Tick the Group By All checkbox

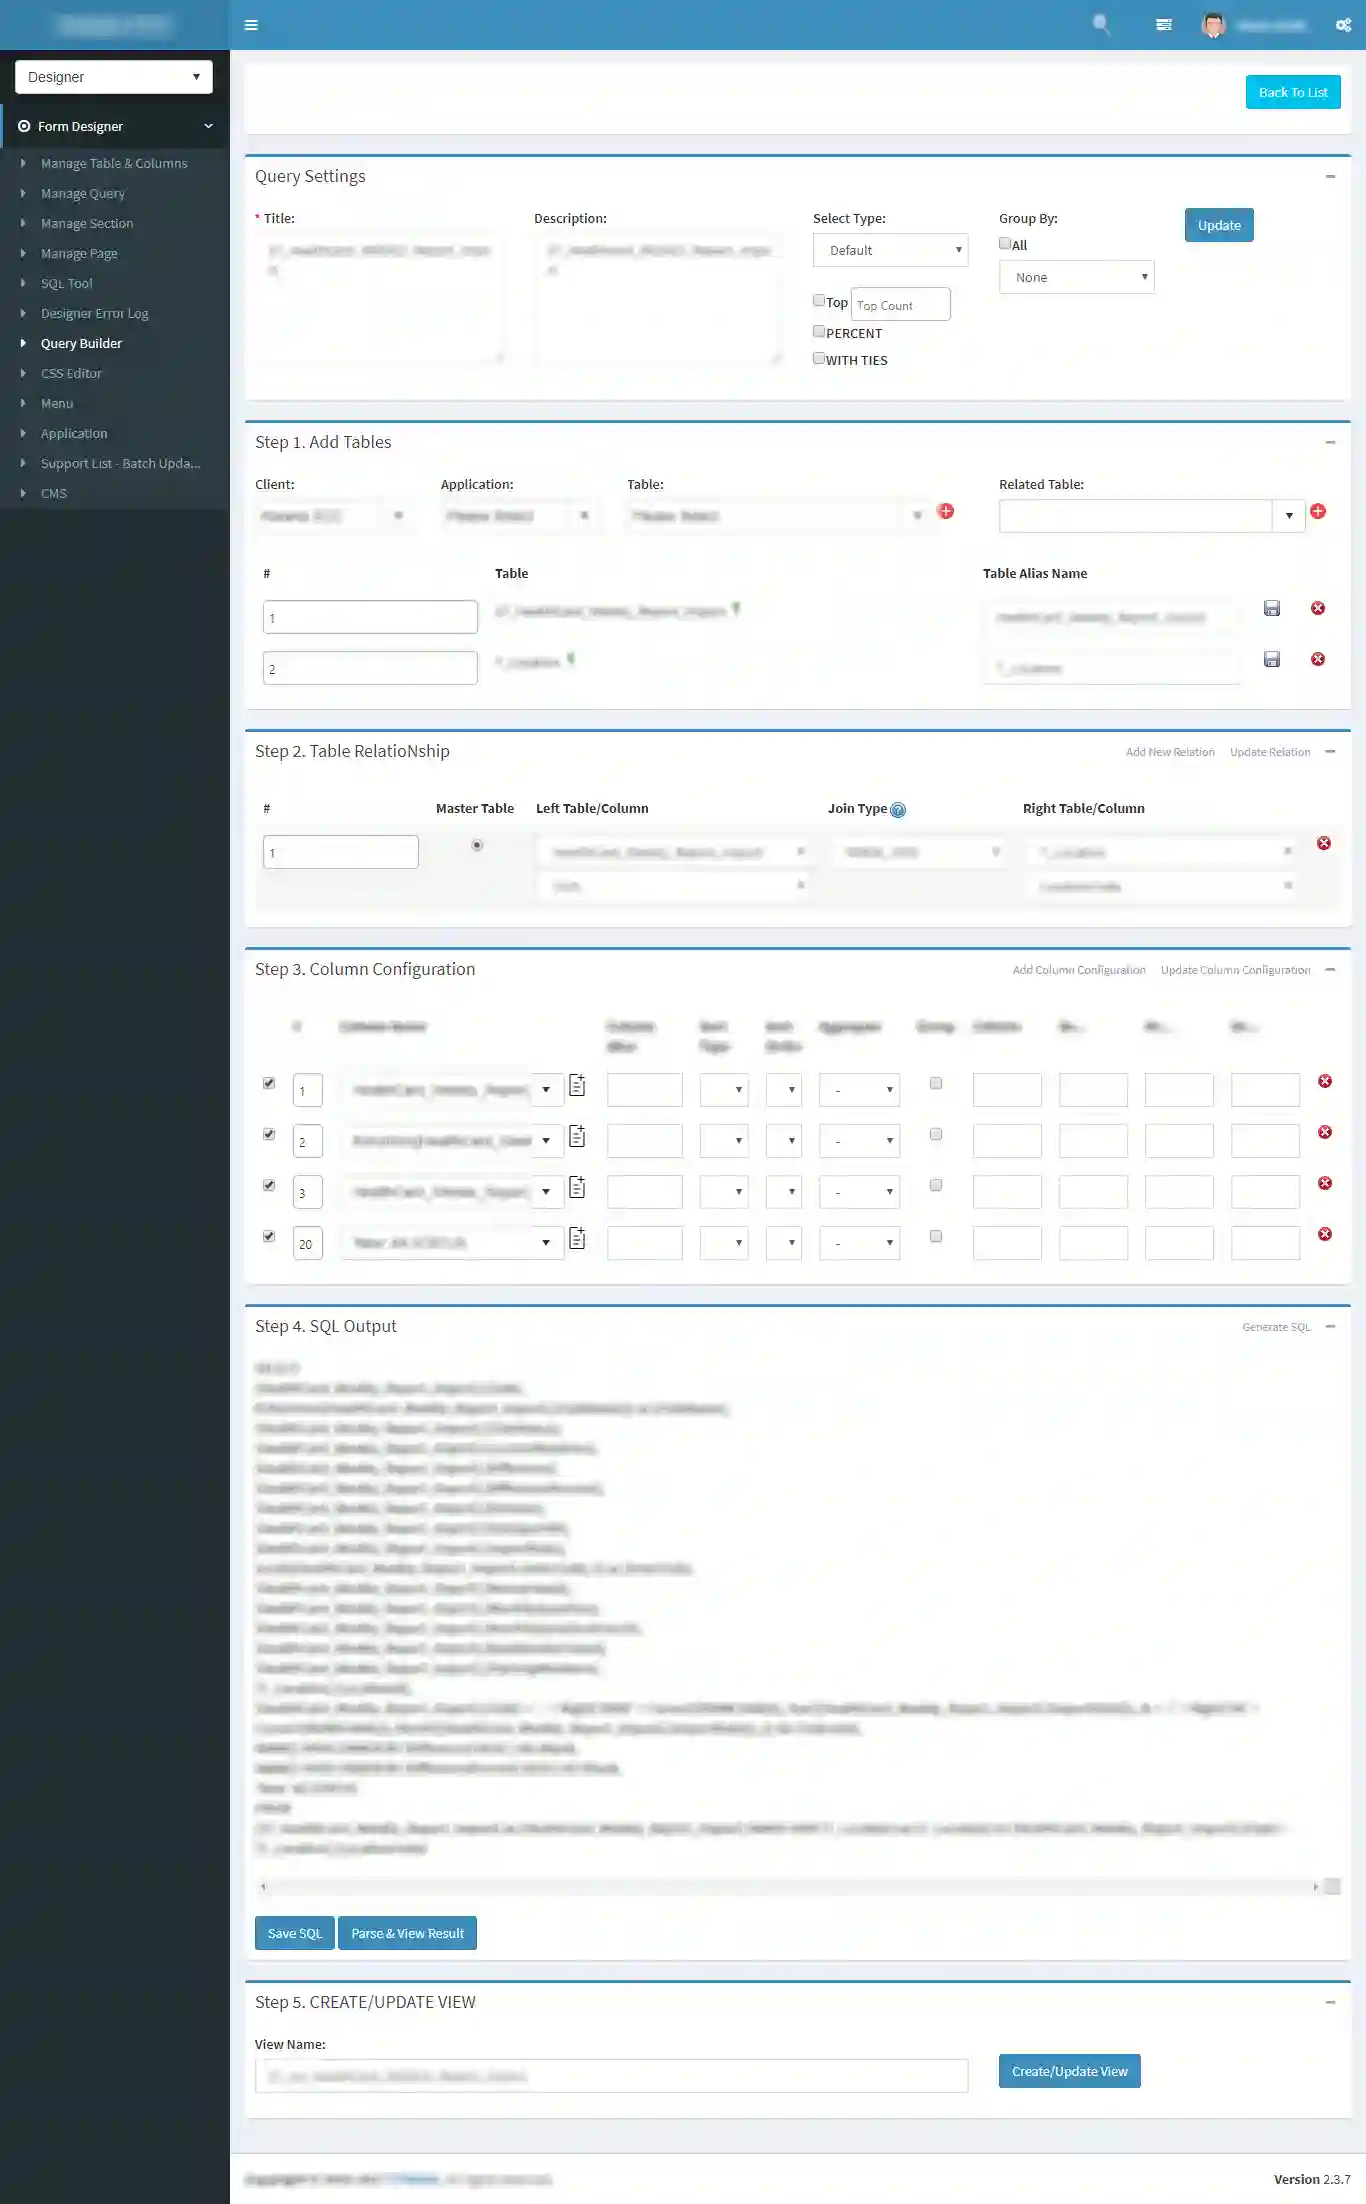coord(1005,244)
